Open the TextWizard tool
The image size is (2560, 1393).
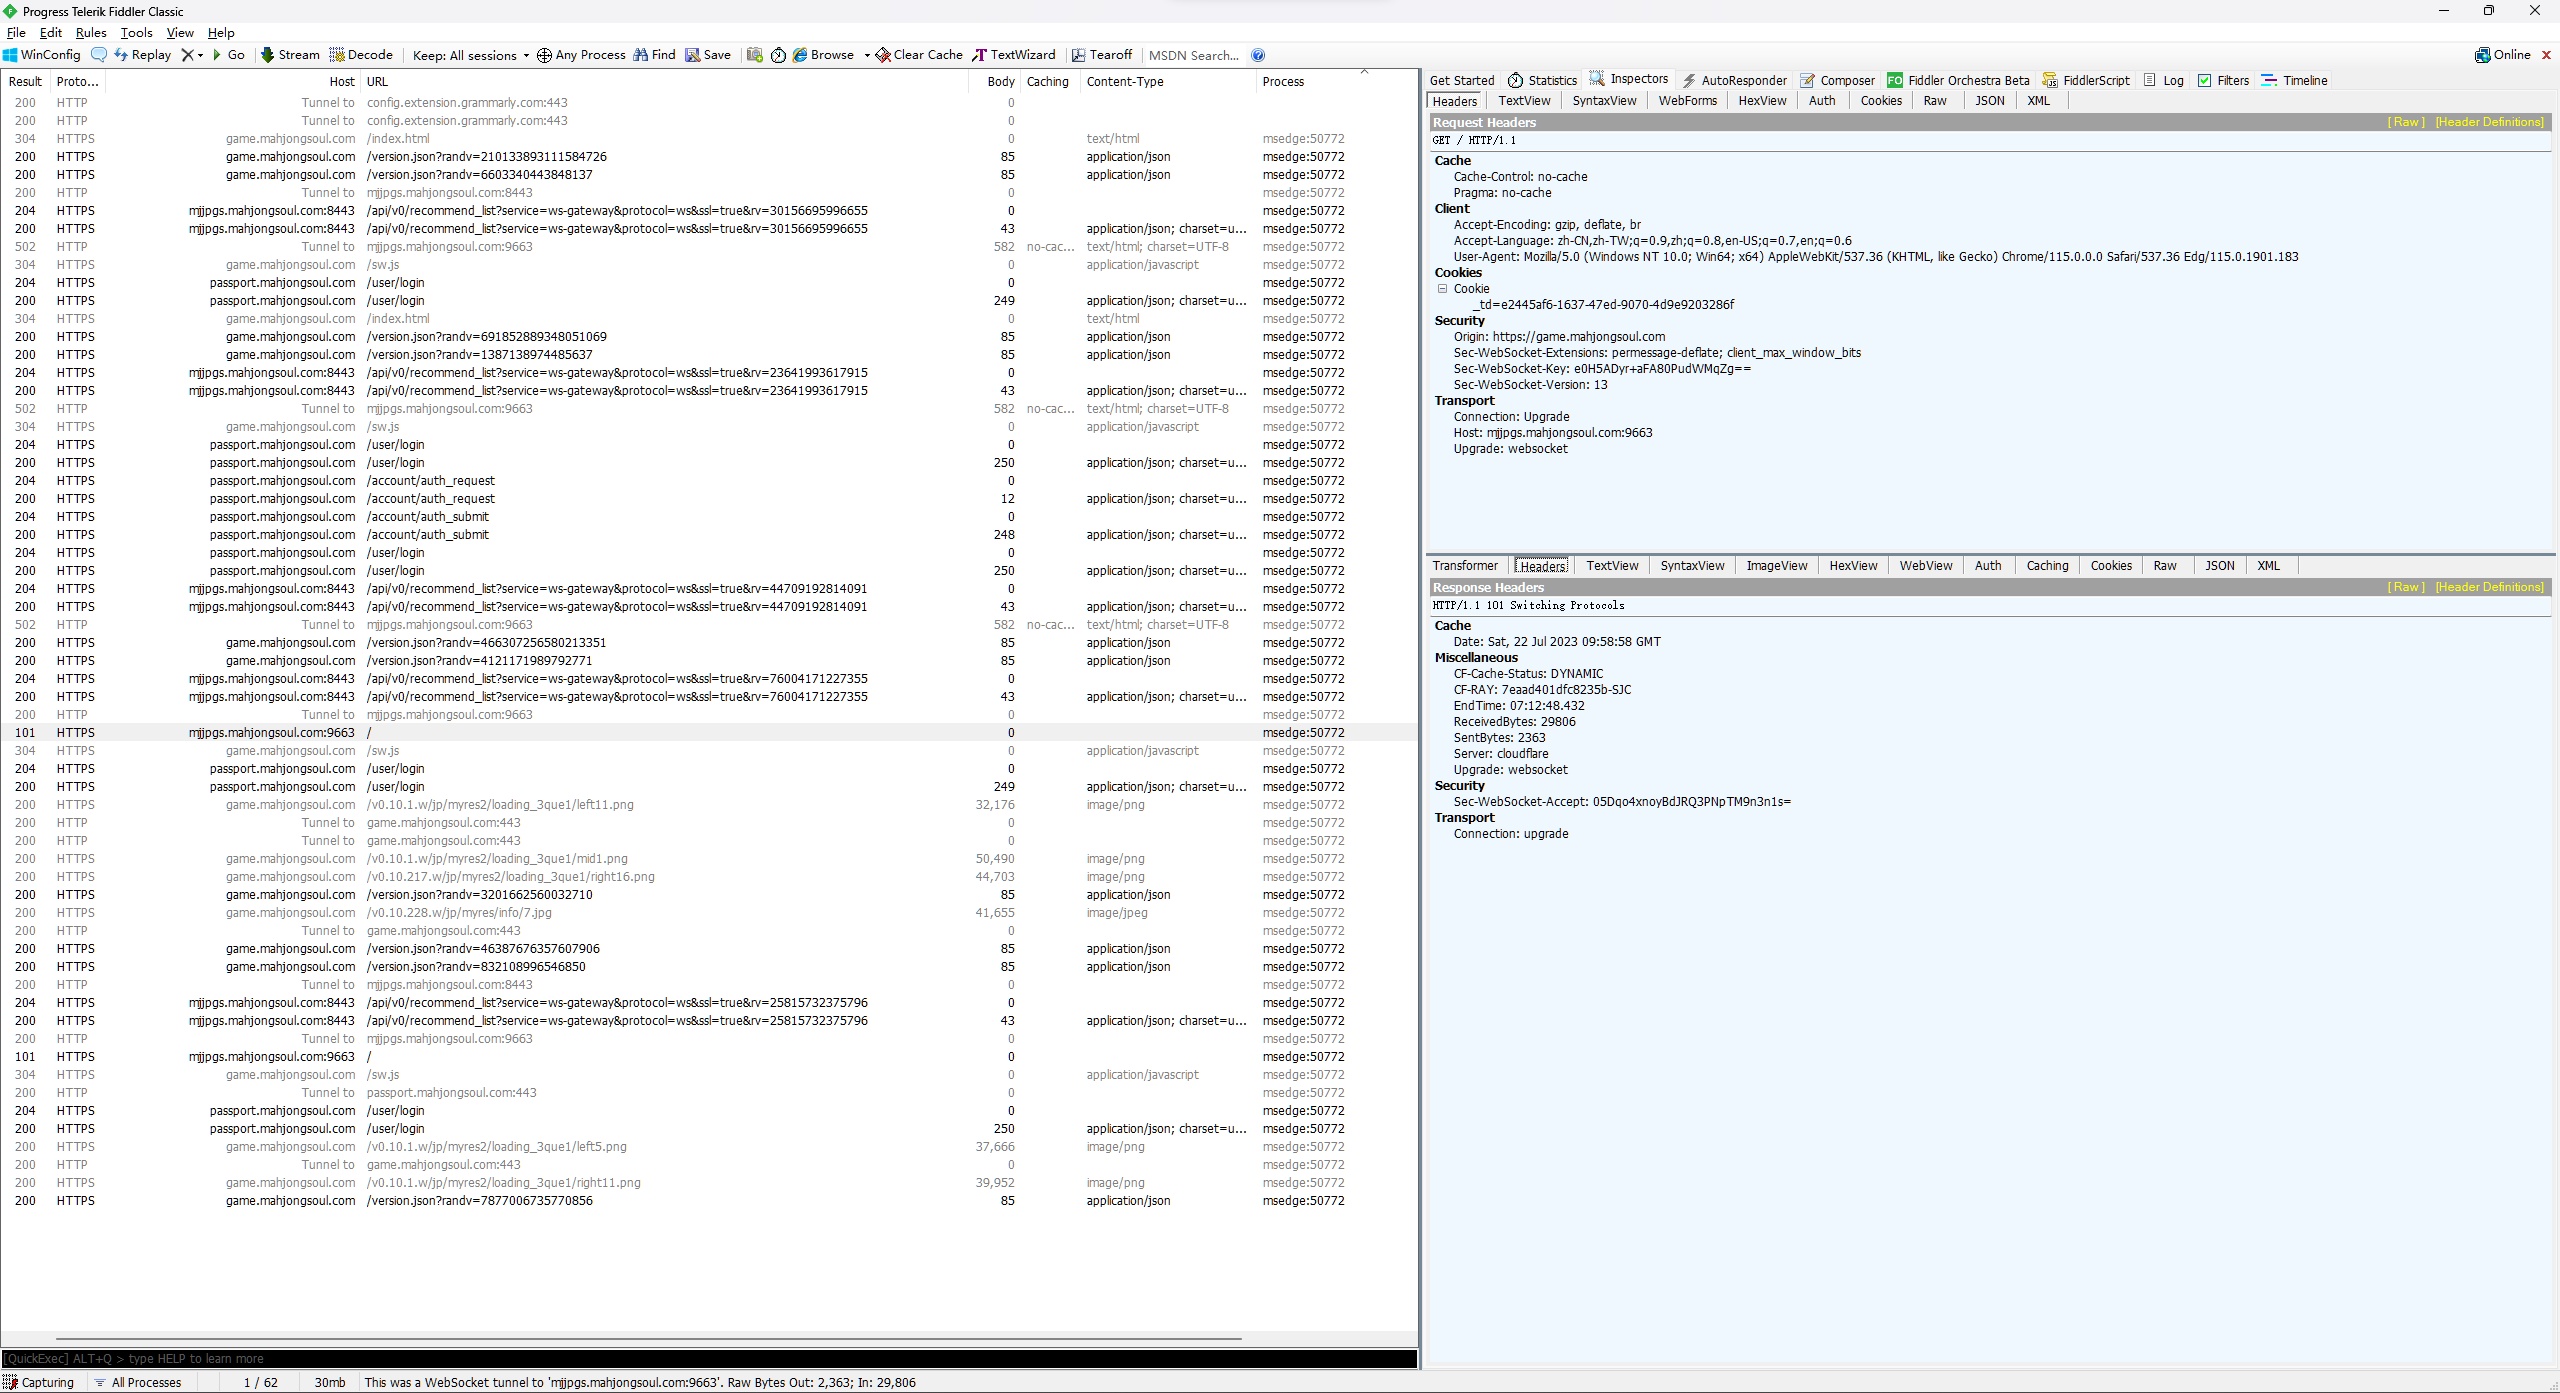[1014, 55]
